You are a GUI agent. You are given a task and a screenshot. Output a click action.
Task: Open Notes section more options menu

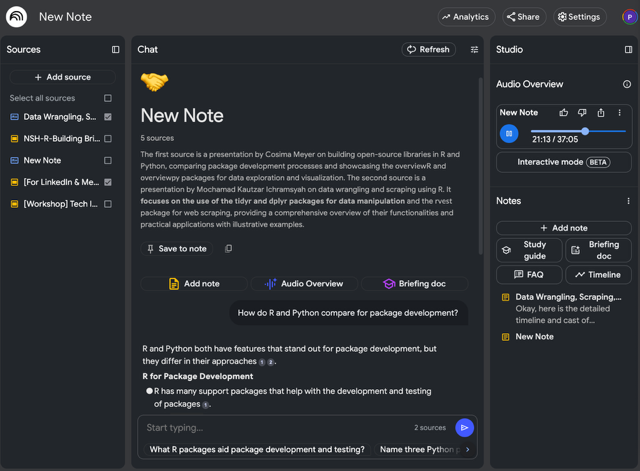click(x=628, y=201)
